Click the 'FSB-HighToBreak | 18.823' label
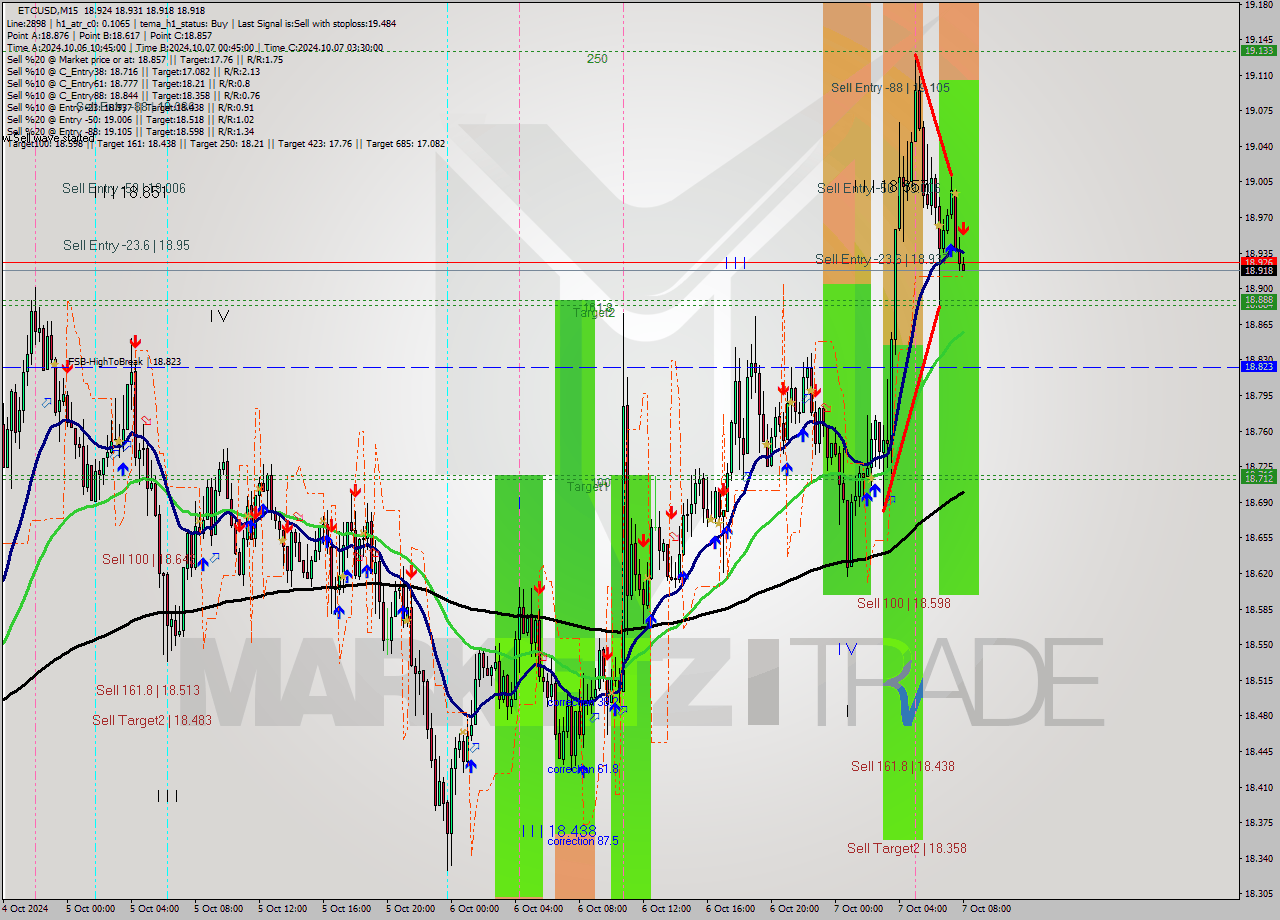This screenshot has width=1280, height=920. coord(124,362)
